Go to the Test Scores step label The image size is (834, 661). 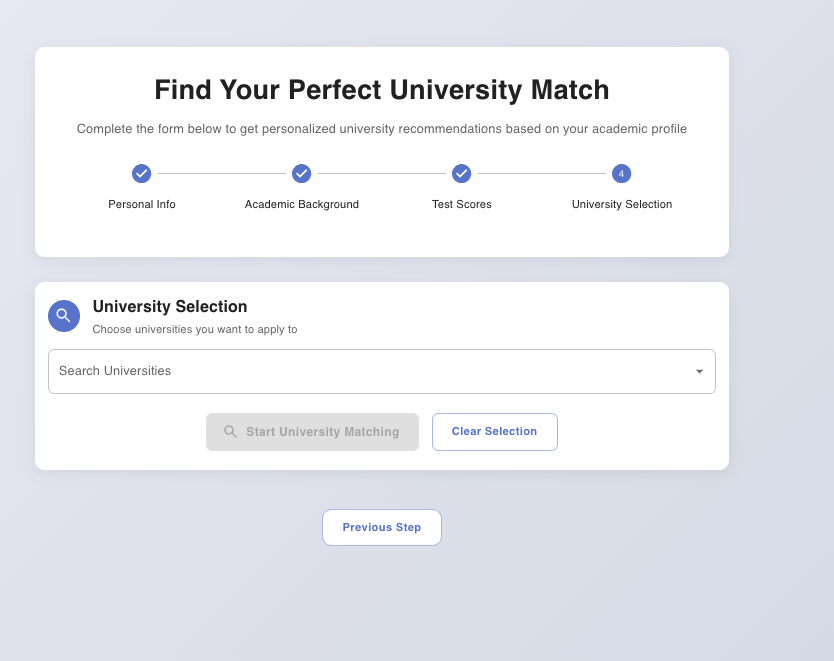tap(462, 204)
